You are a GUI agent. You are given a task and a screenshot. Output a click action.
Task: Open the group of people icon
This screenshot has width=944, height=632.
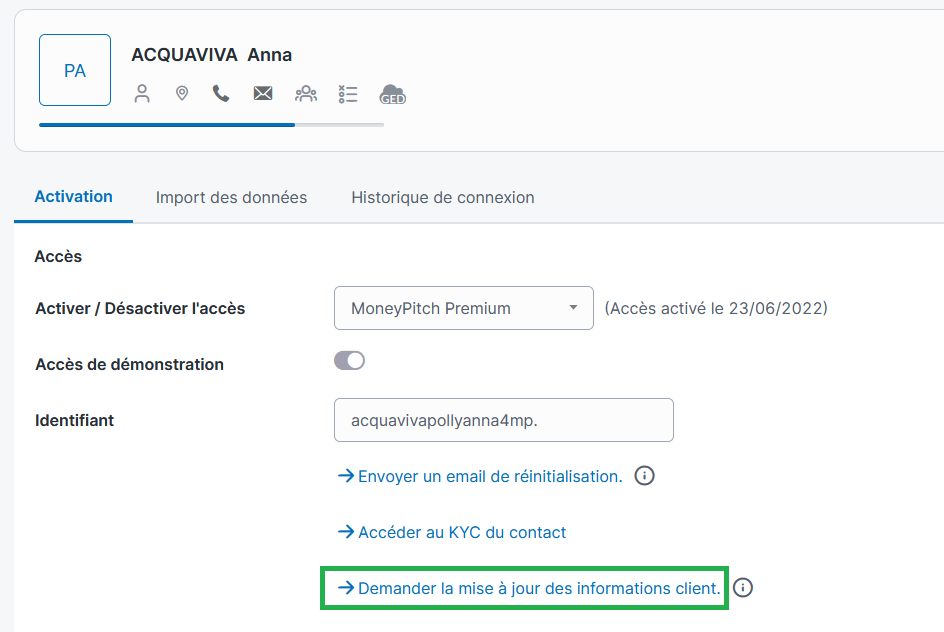[305, 94]
